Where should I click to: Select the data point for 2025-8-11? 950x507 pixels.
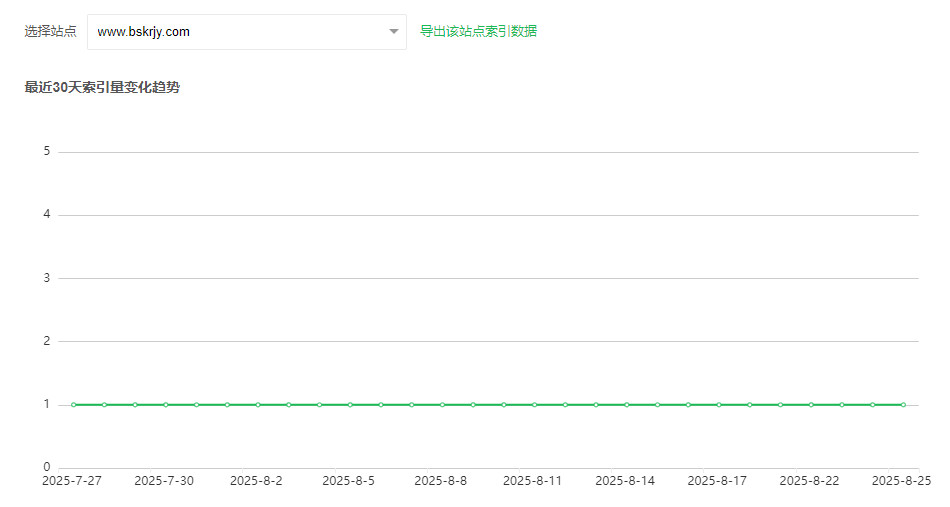click(x=534, y=405)
